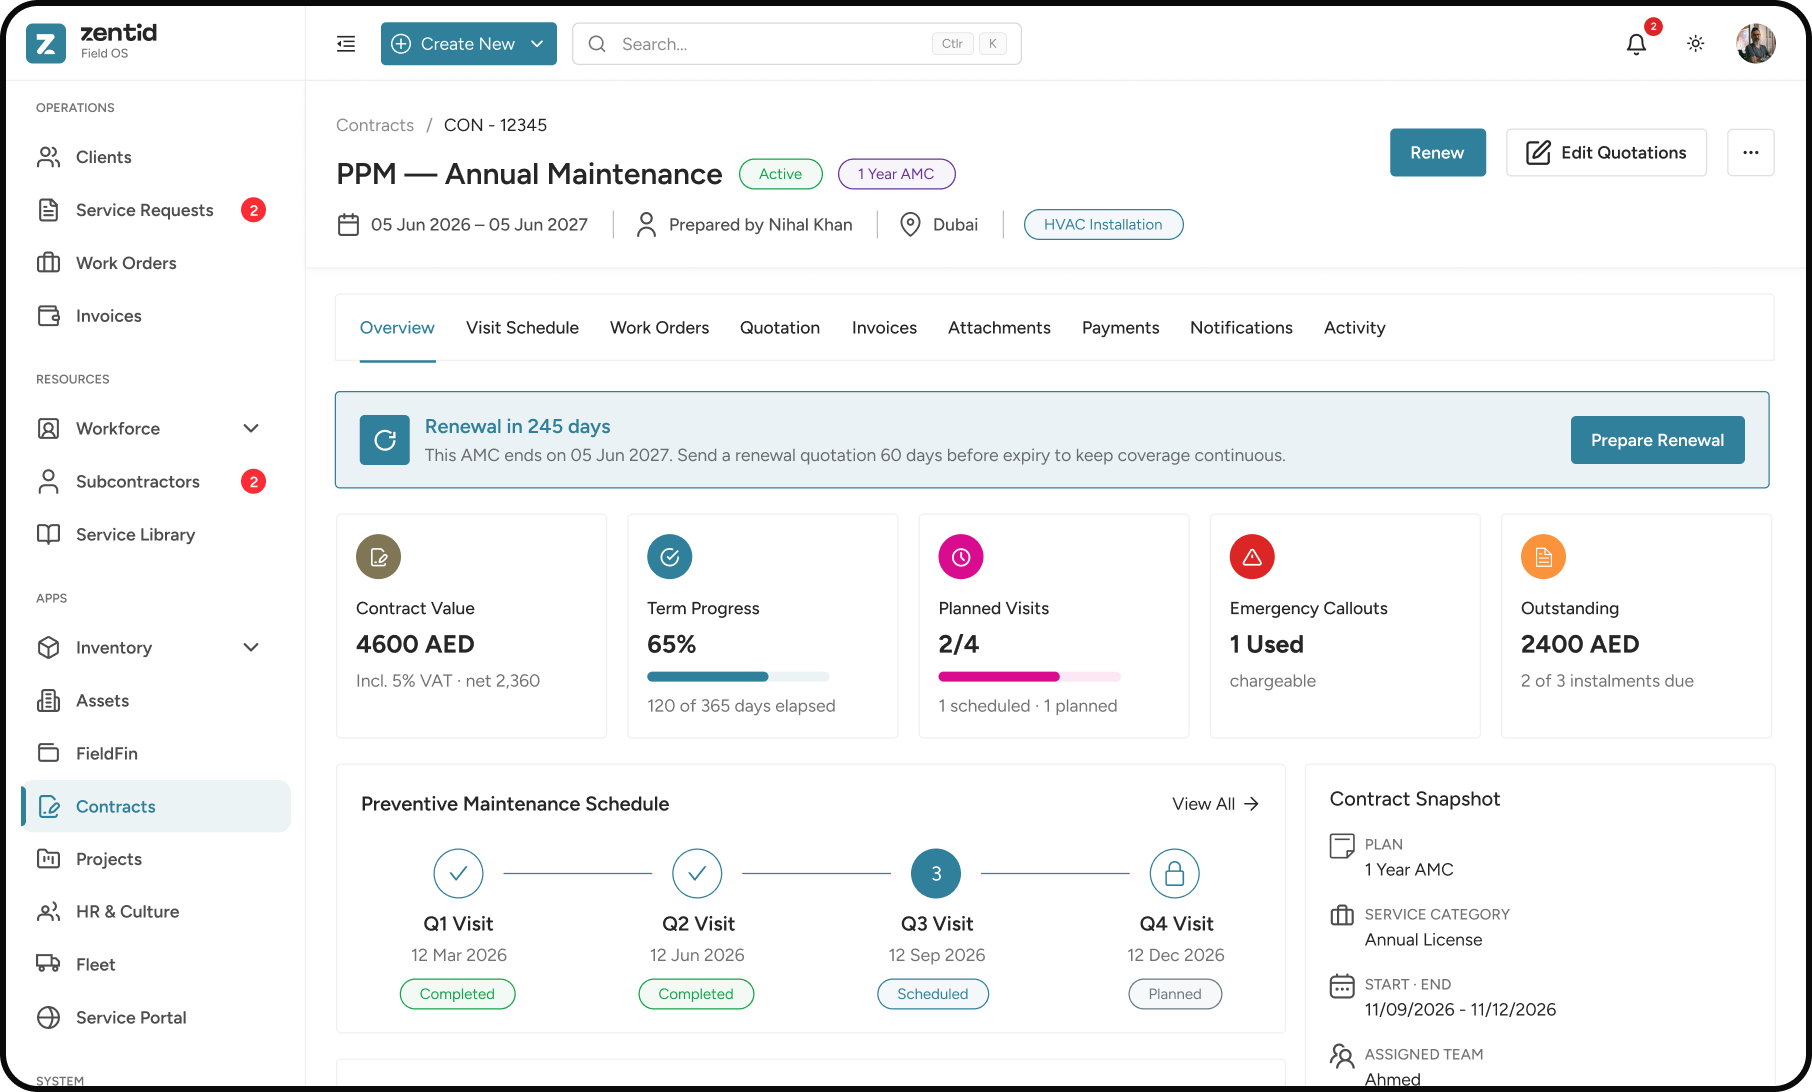Screen dimensions: 1812x1092
Task: Click the Term Progress checkmark icon
Action: [x=669, y=557]
